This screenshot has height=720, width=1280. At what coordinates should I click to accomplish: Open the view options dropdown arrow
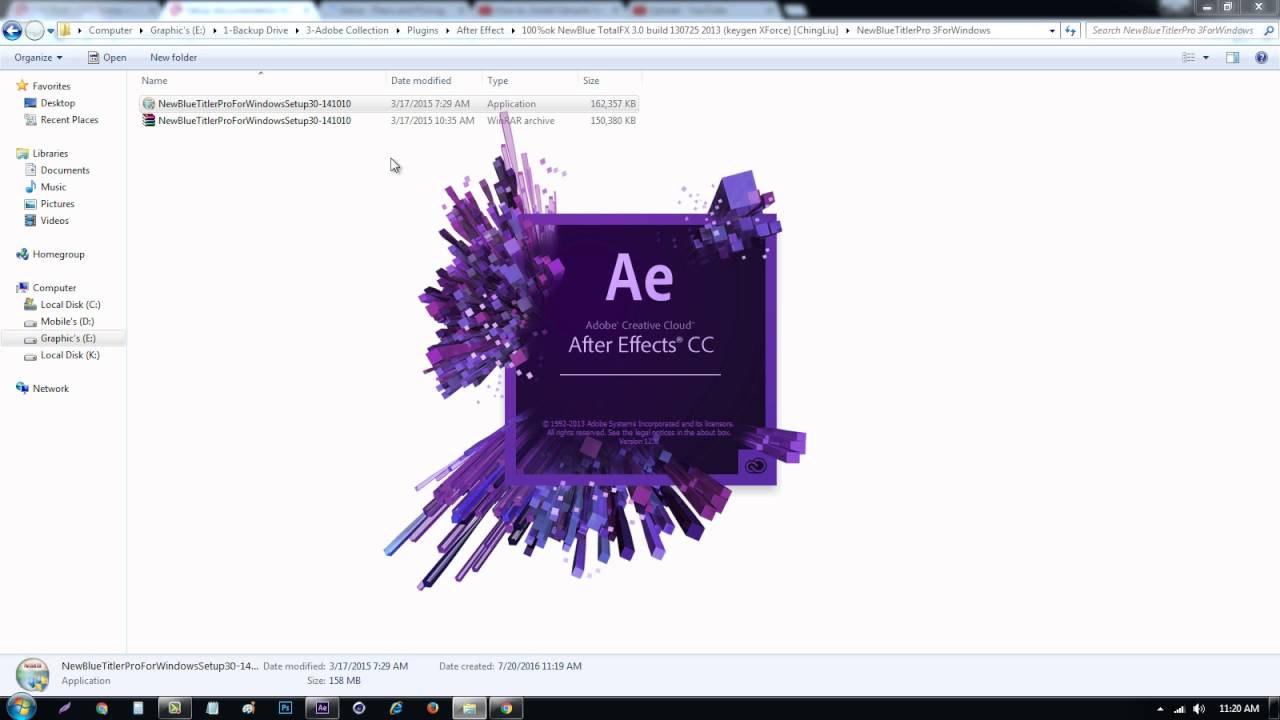coord(1205,57)
